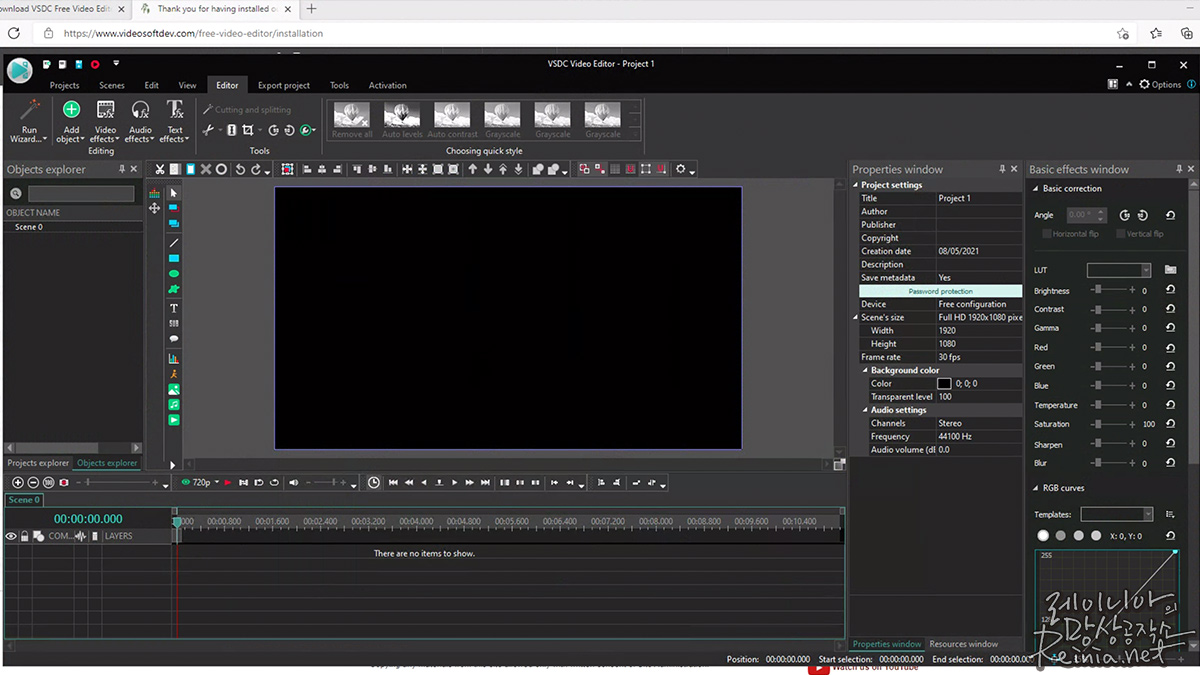Open the Run Wizard tool

[x=30, y=122]
